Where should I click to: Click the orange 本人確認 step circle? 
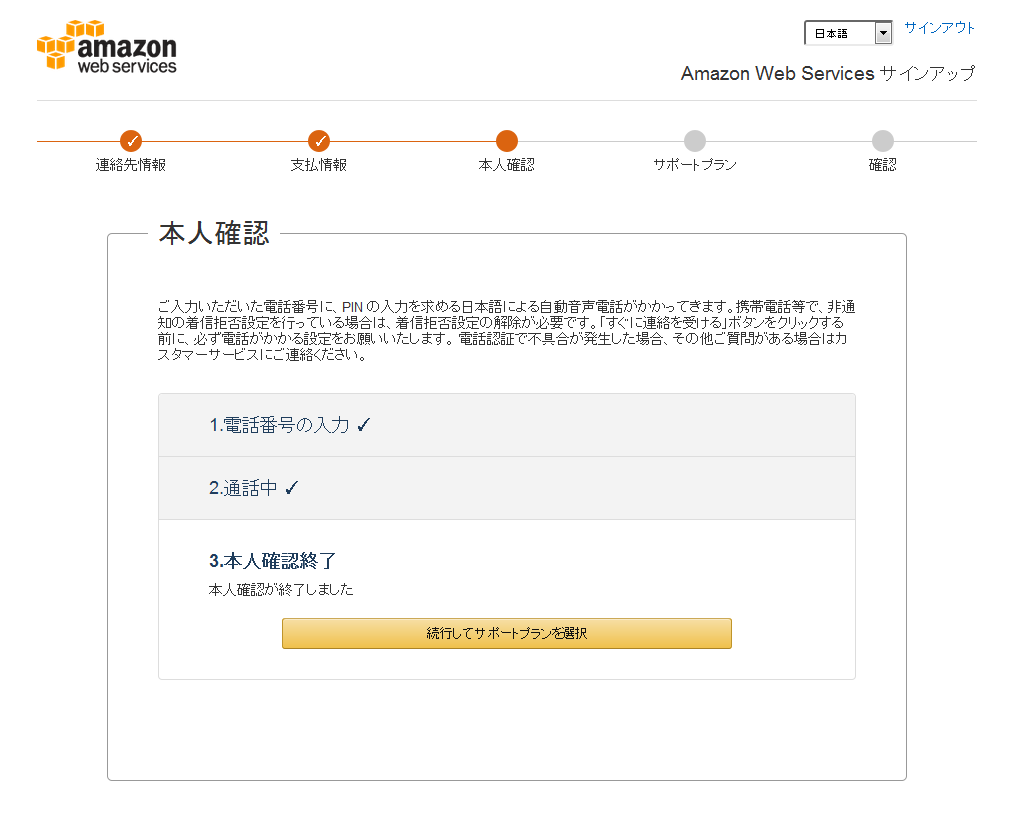[x=506, y=141]
